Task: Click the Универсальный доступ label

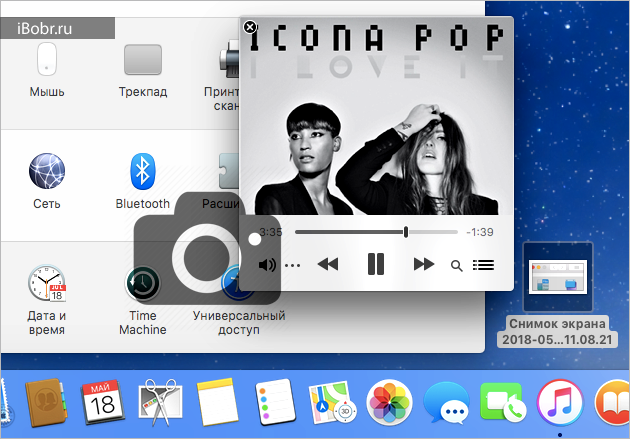Action: [239, 323]
